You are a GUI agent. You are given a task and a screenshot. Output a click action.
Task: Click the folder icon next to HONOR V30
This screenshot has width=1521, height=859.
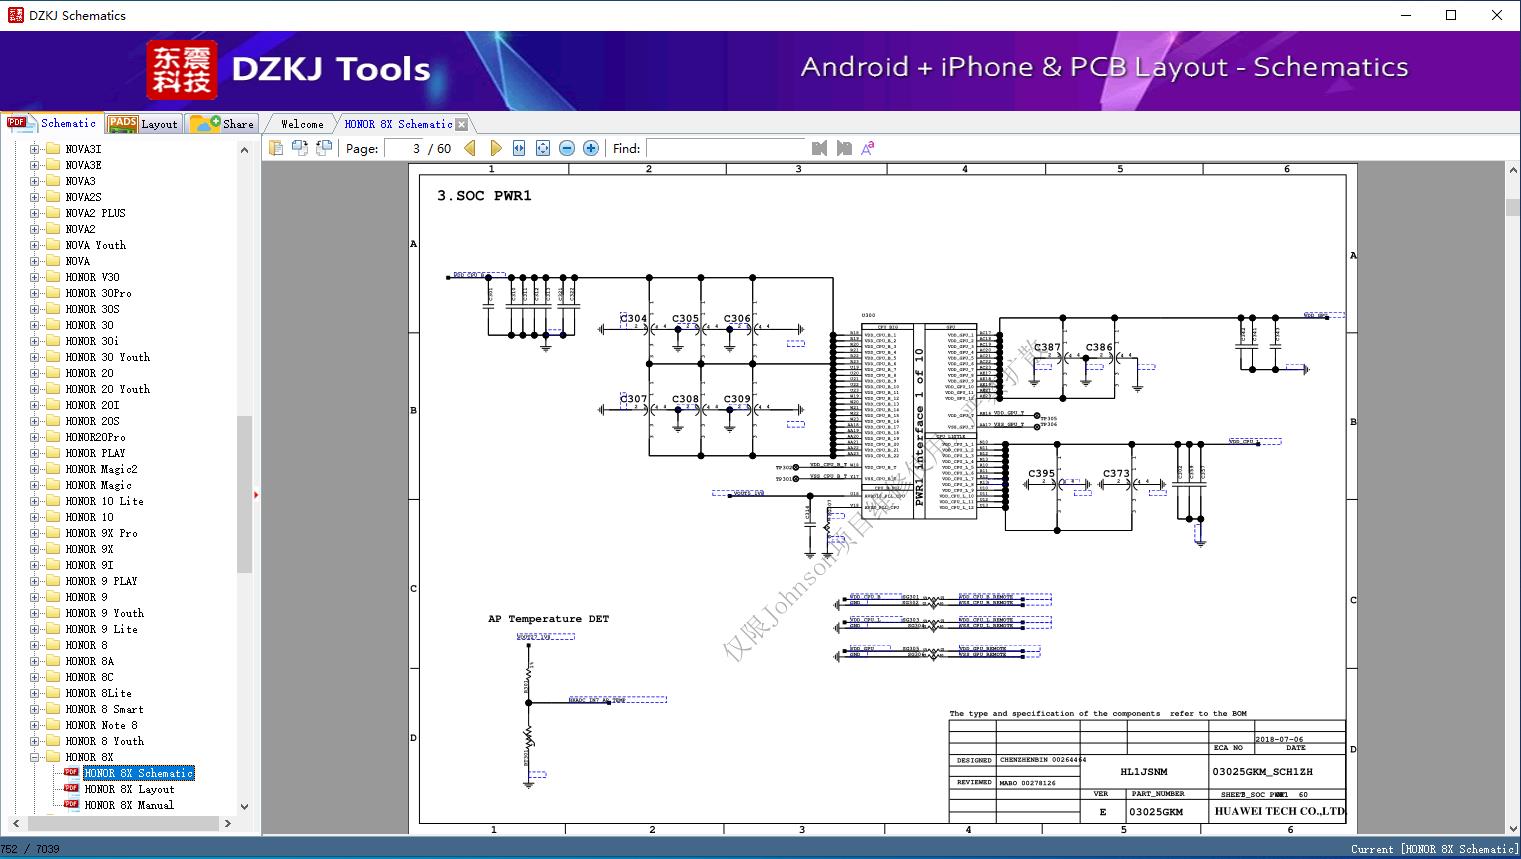[x=53, y=277]
